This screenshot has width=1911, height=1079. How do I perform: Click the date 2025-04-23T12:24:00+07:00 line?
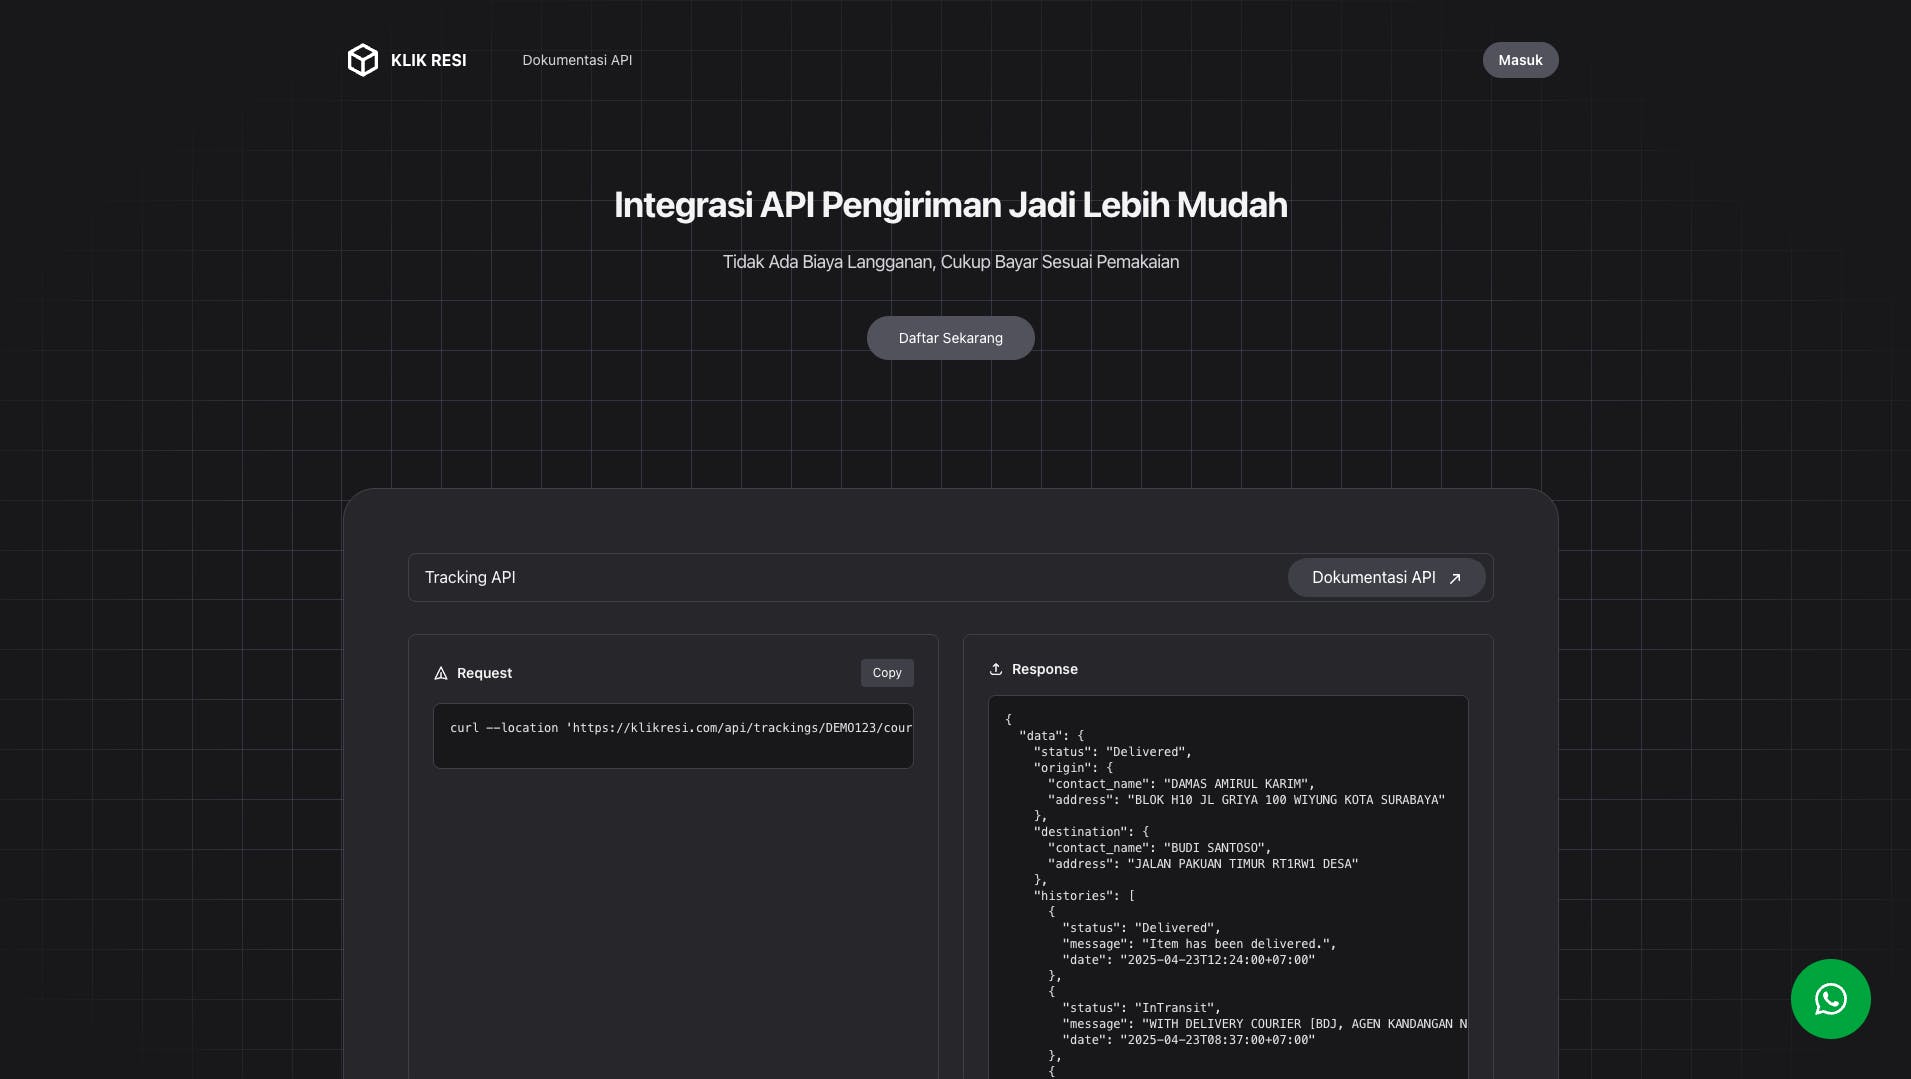coord(1188,960)
